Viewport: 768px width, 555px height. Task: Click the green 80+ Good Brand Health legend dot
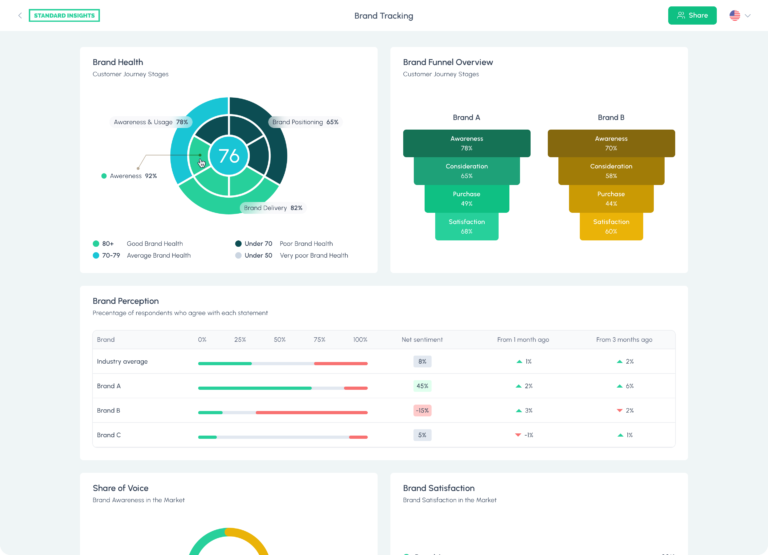coord(96,243)
